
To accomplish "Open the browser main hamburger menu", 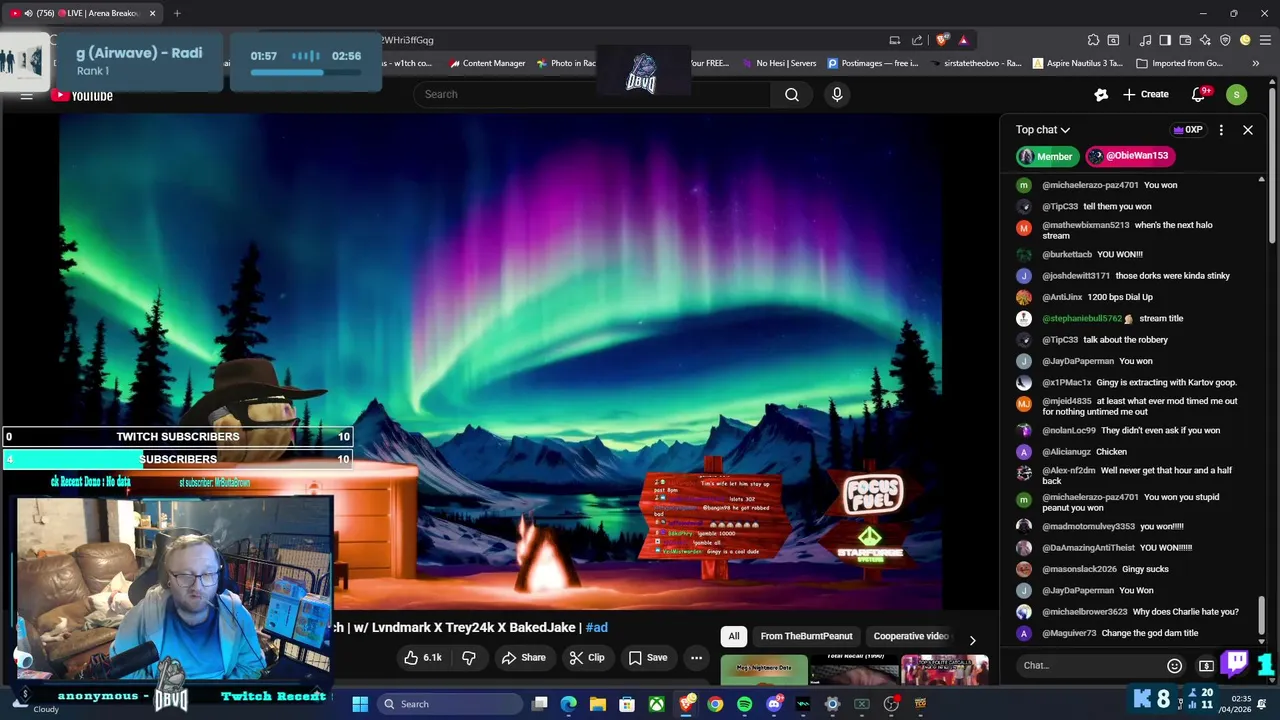I will (1265, 40).
